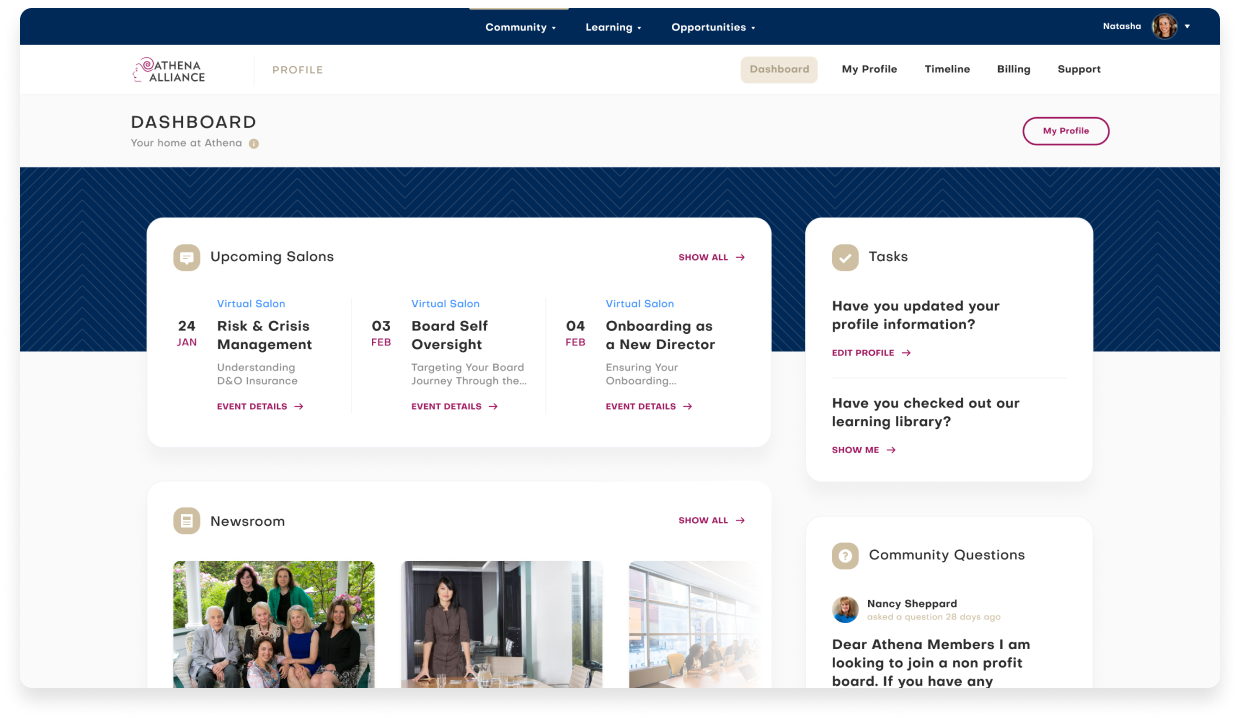
Task: Click the Athena Alliance logo
Action: (x=169, y=70)
